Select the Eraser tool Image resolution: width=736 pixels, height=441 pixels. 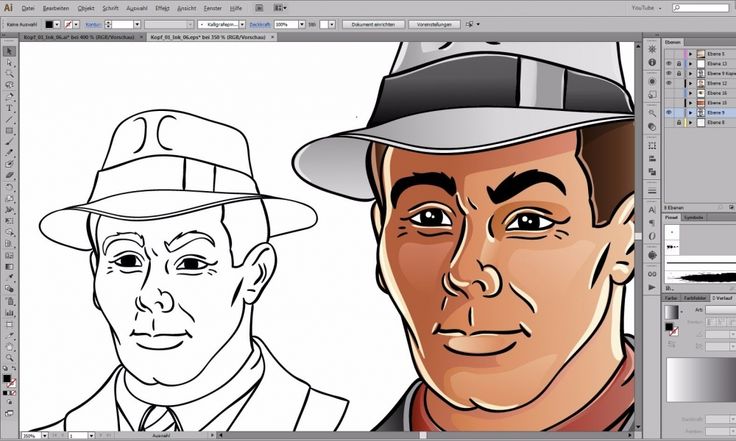pos(9,175)
